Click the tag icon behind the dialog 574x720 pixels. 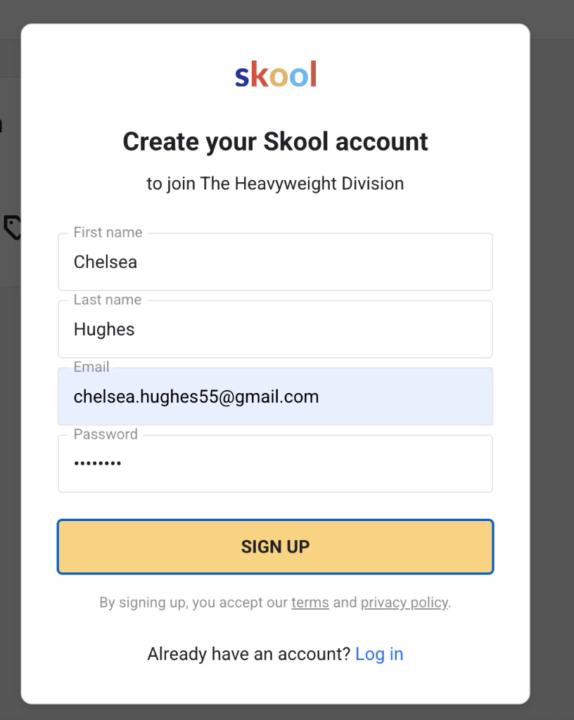coord(12,226)
